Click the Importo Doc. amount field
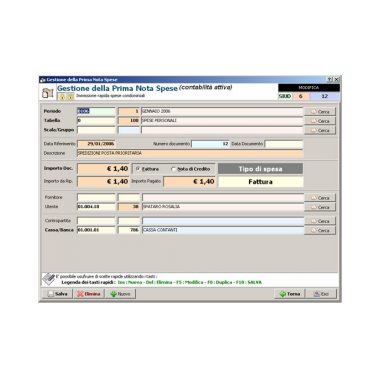The width and height of the screenshot is (380, 380). point(103,169)
